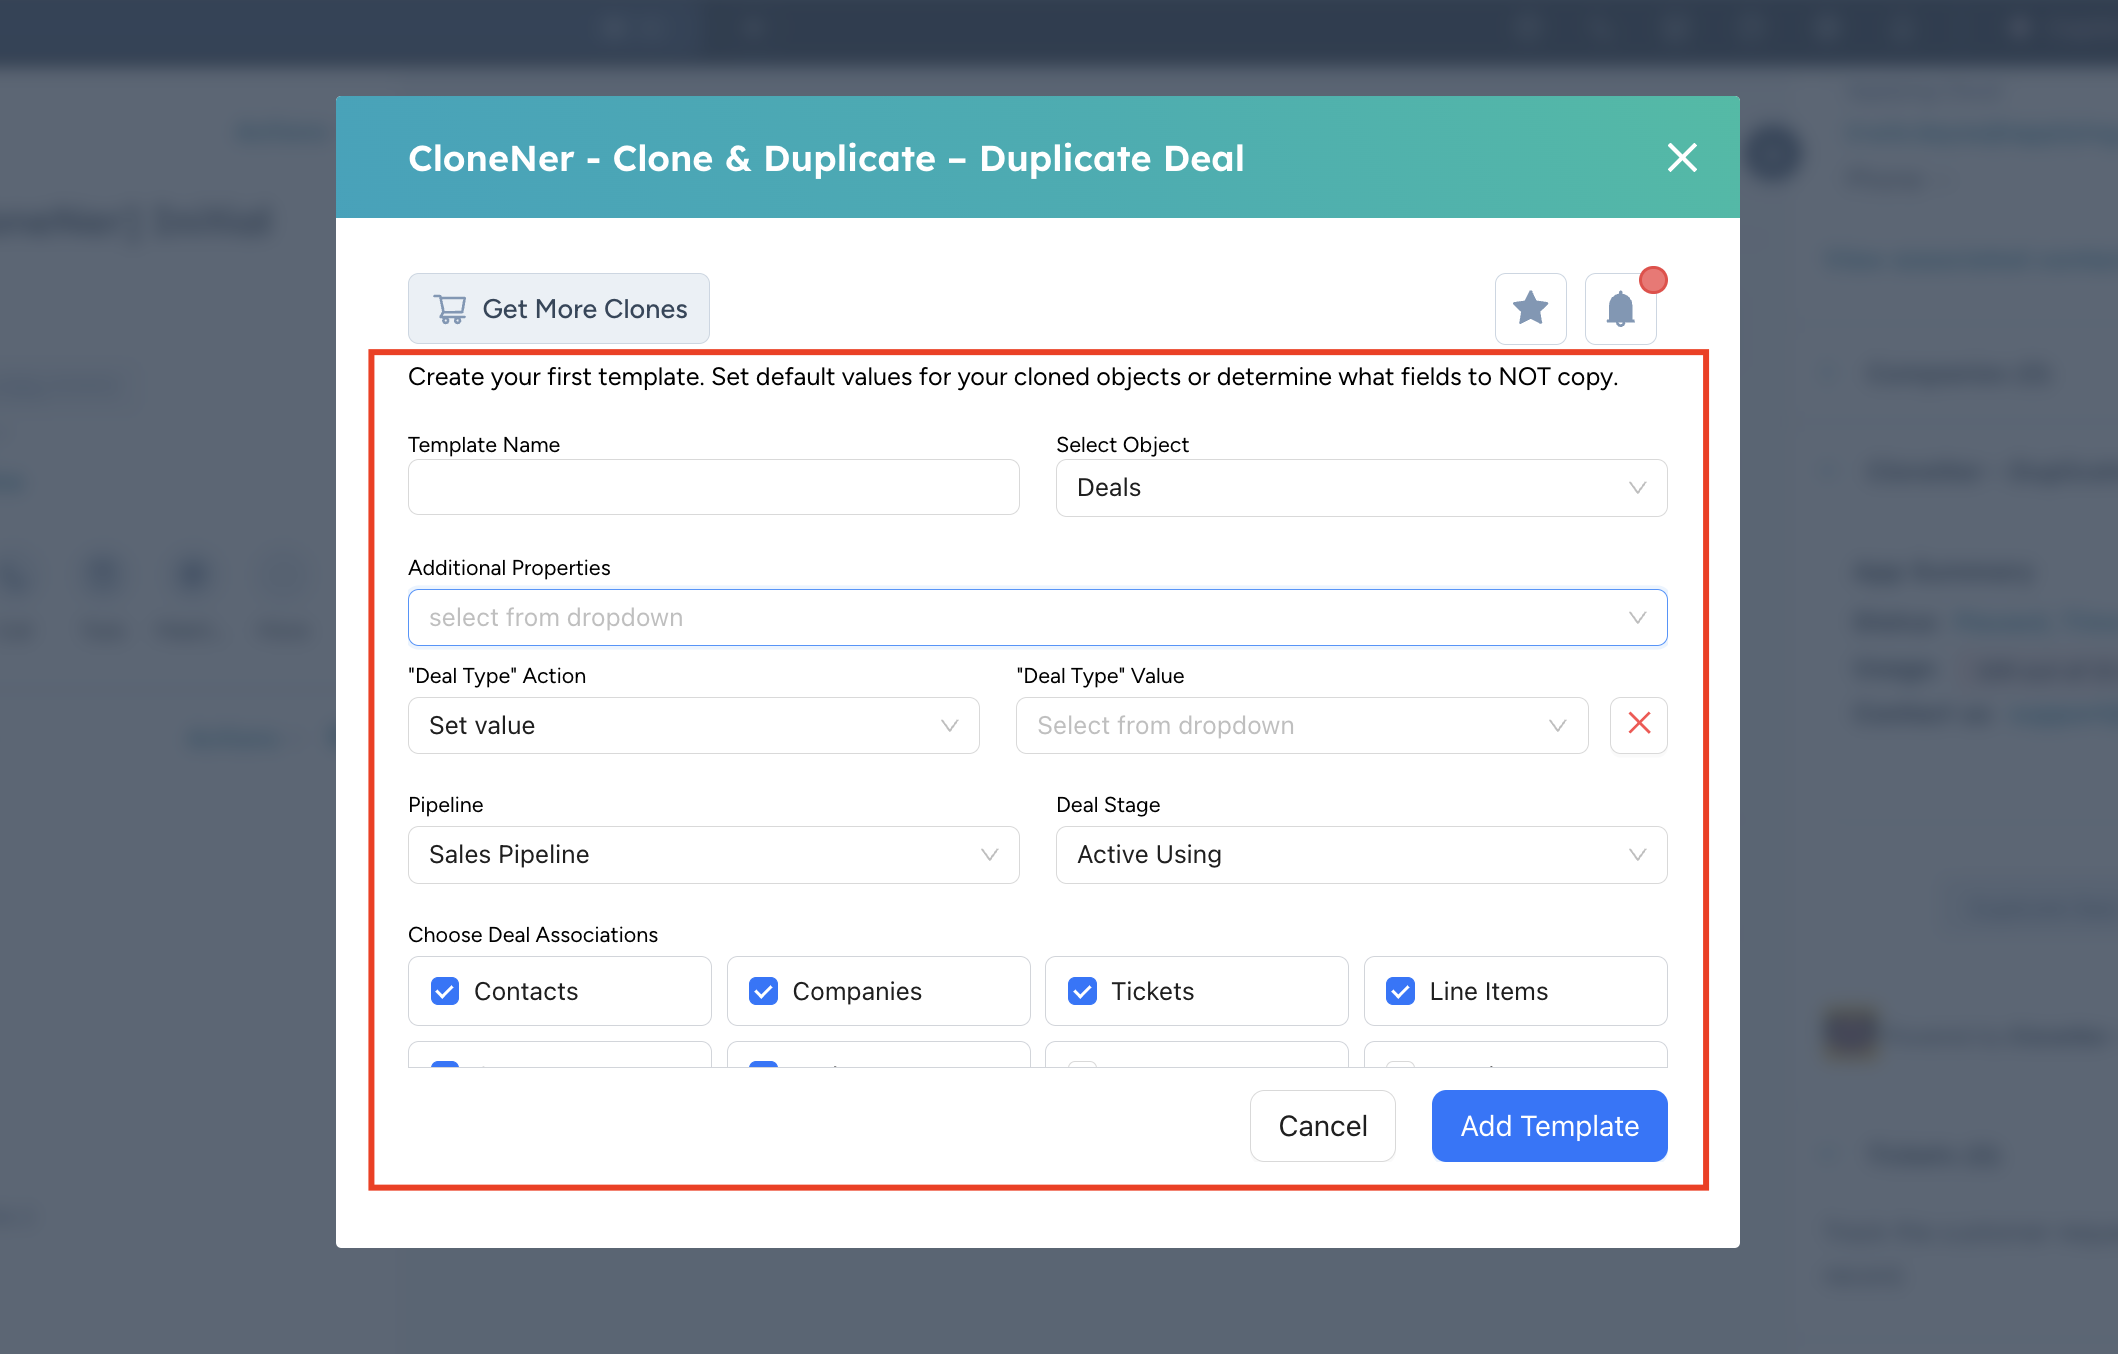Click the Add Template button
Screen dimensions: 2118x1354
tap(1550, 1126)
